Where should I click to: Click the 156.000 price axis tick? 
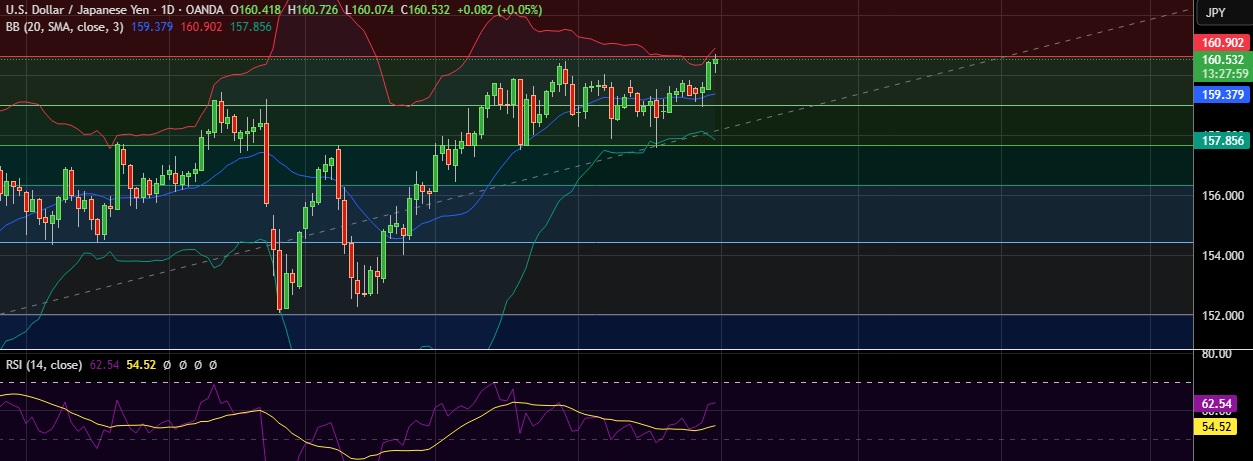click(1222, 195)
